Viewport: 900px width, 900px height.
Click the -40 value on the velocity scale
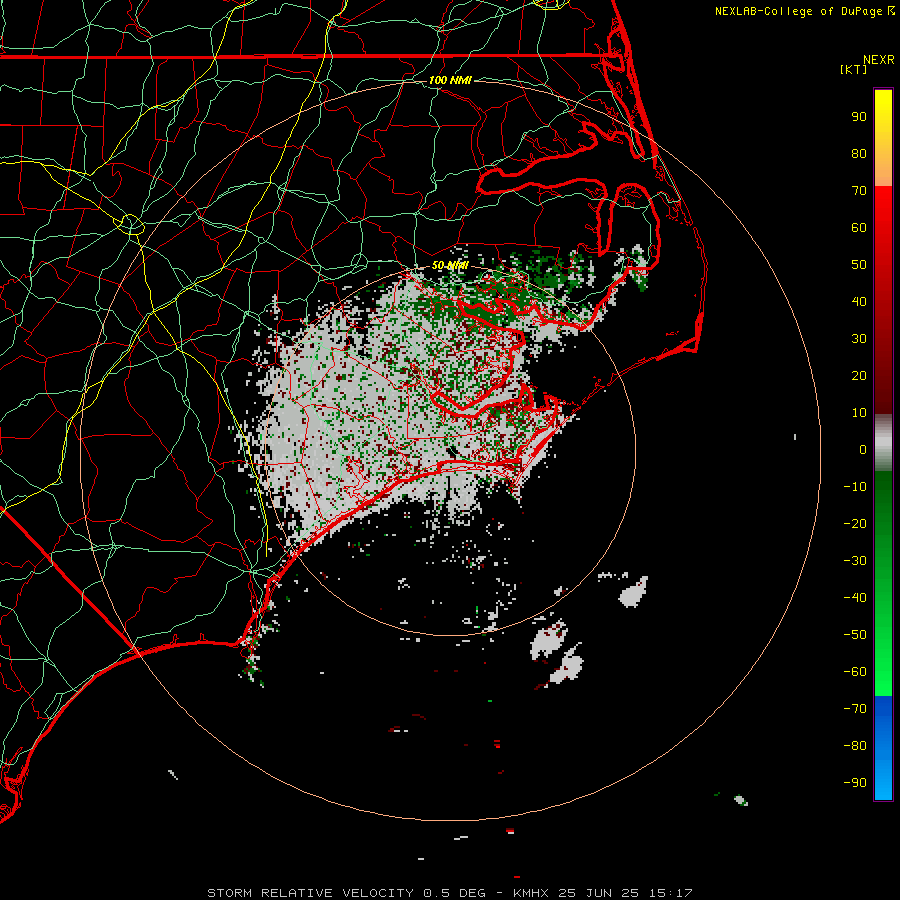point(855,598)
